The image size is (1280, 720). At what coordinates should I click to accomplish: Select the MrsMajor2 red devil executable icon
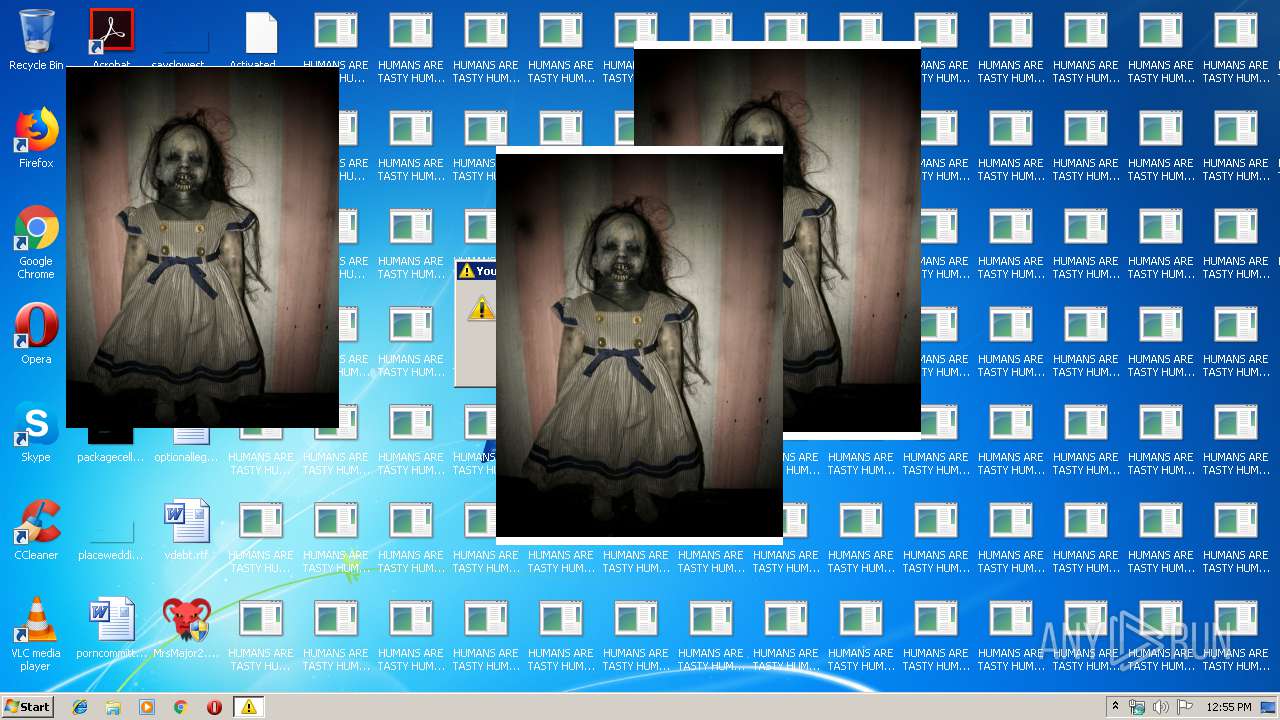pyautogui.click(x=186, y=628)
